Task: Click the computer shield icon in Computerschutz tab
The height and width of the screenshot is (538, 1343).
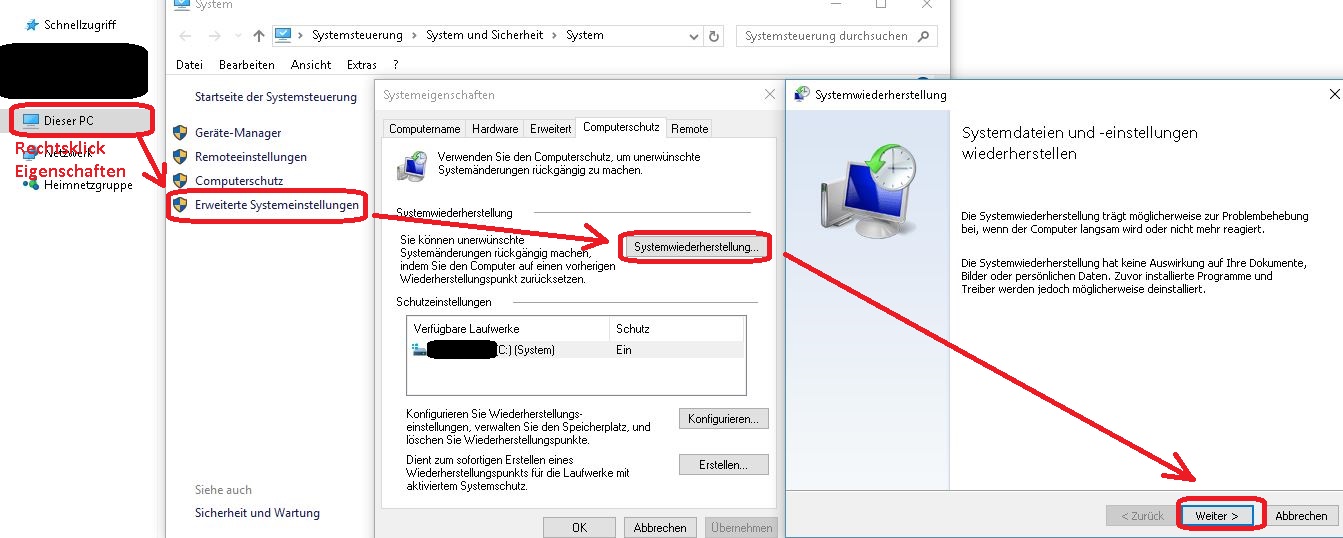Action: pyautogui.click(x=413, y=166)
